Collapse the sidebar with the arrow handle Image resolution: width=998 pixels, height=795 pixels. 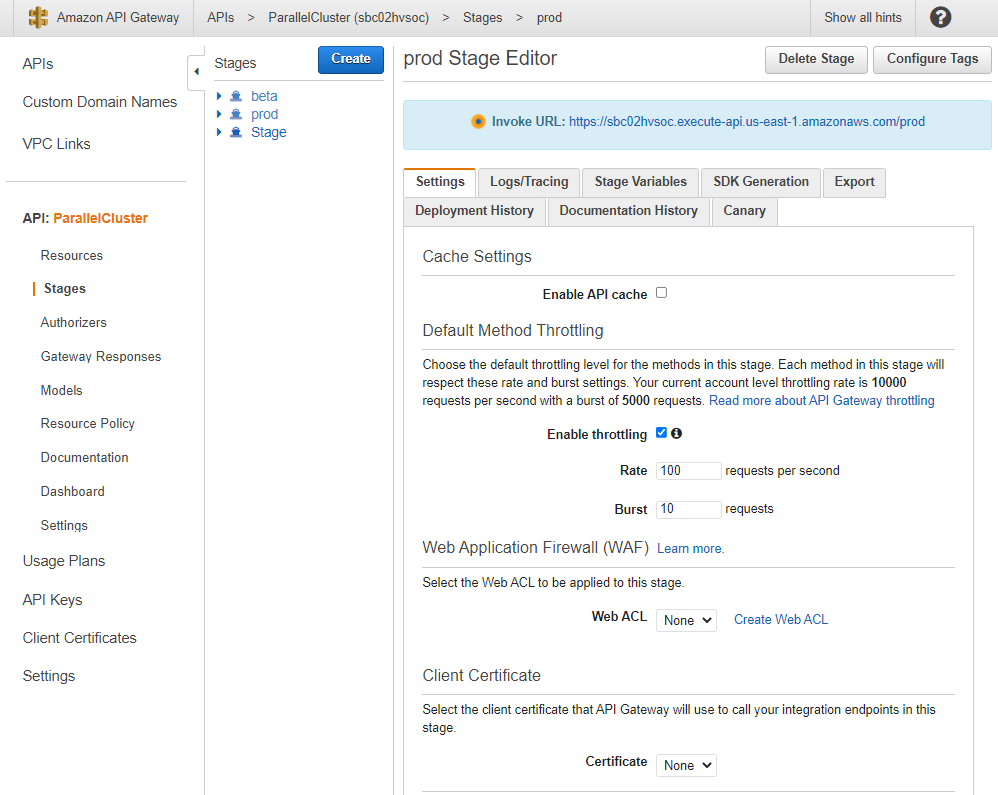pos(196,71)
